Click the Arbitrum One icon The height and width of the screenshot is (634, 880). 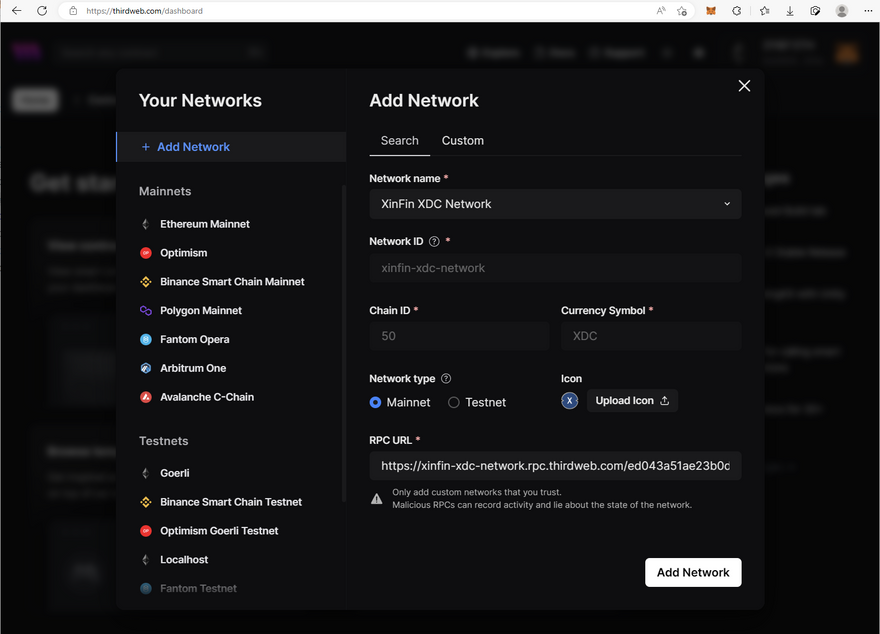(x=145, y=368)
